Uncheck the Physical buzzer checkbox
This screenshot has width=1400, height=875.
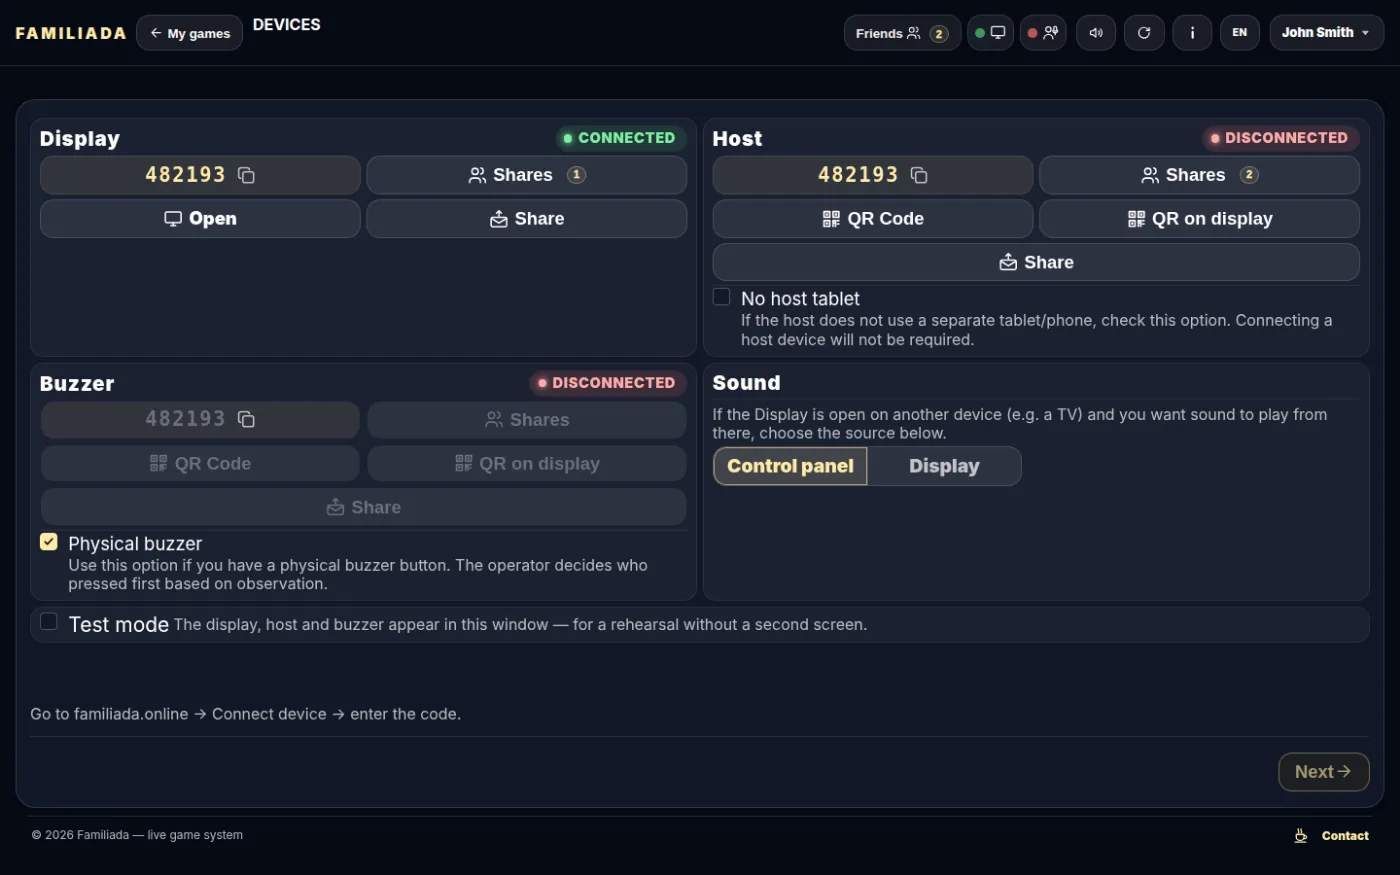tap(48, 542)
